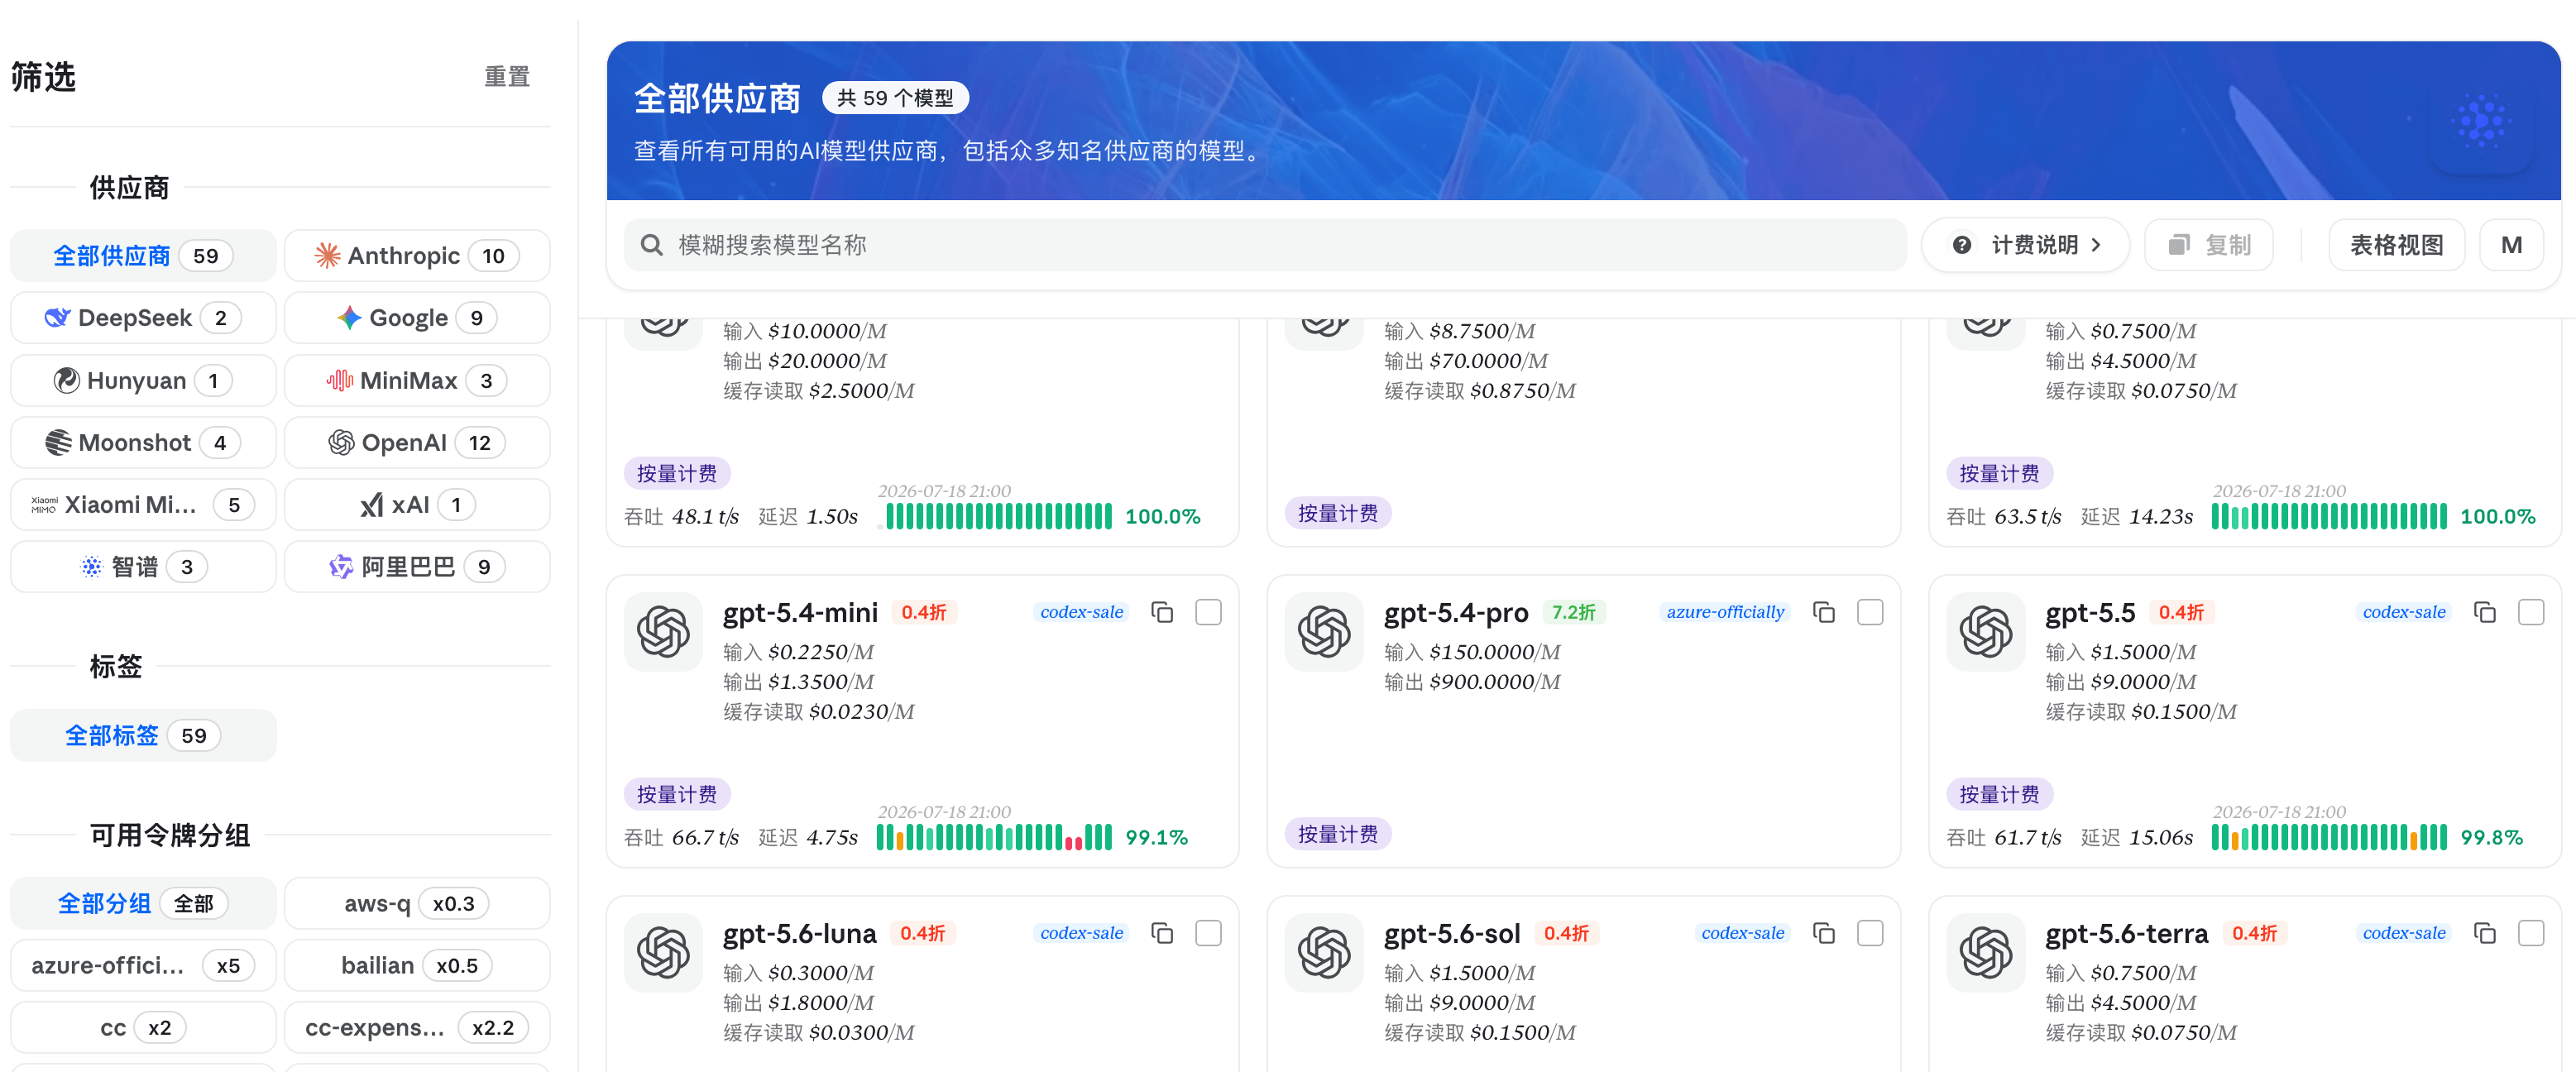The image size is (2576, 1072).
Task: Click the gpt-5.6-sol model title
Action: tap(1452, 934)
